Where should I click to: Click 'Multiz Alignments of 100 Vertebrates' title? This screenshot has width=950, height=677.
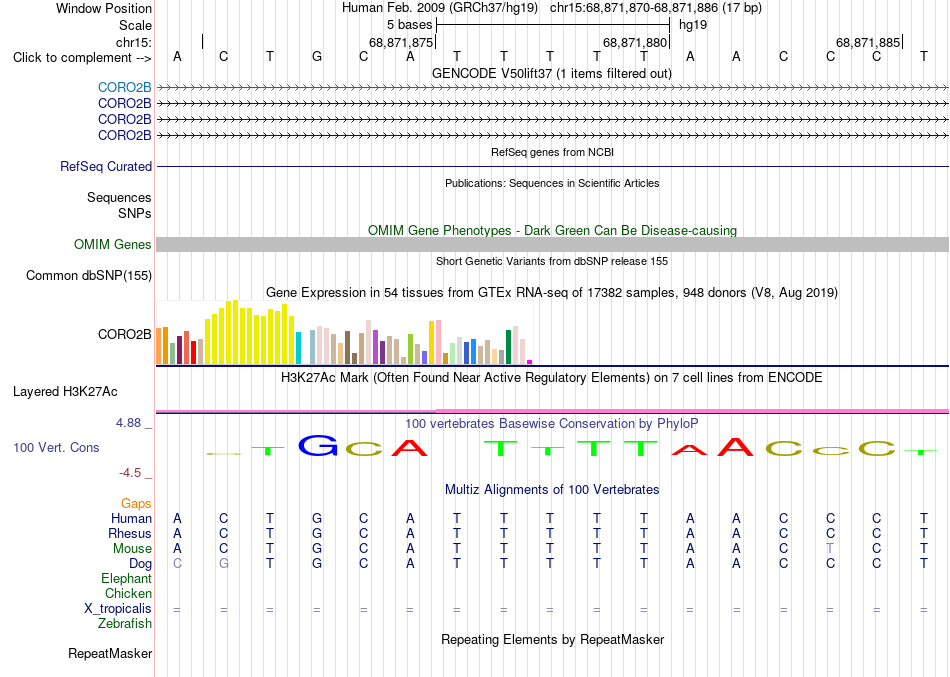[552, 490]
